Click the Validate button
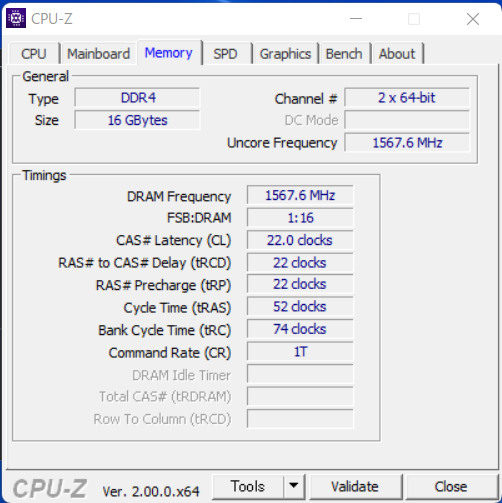Screen dimensions: 502x503 (355, 486)
